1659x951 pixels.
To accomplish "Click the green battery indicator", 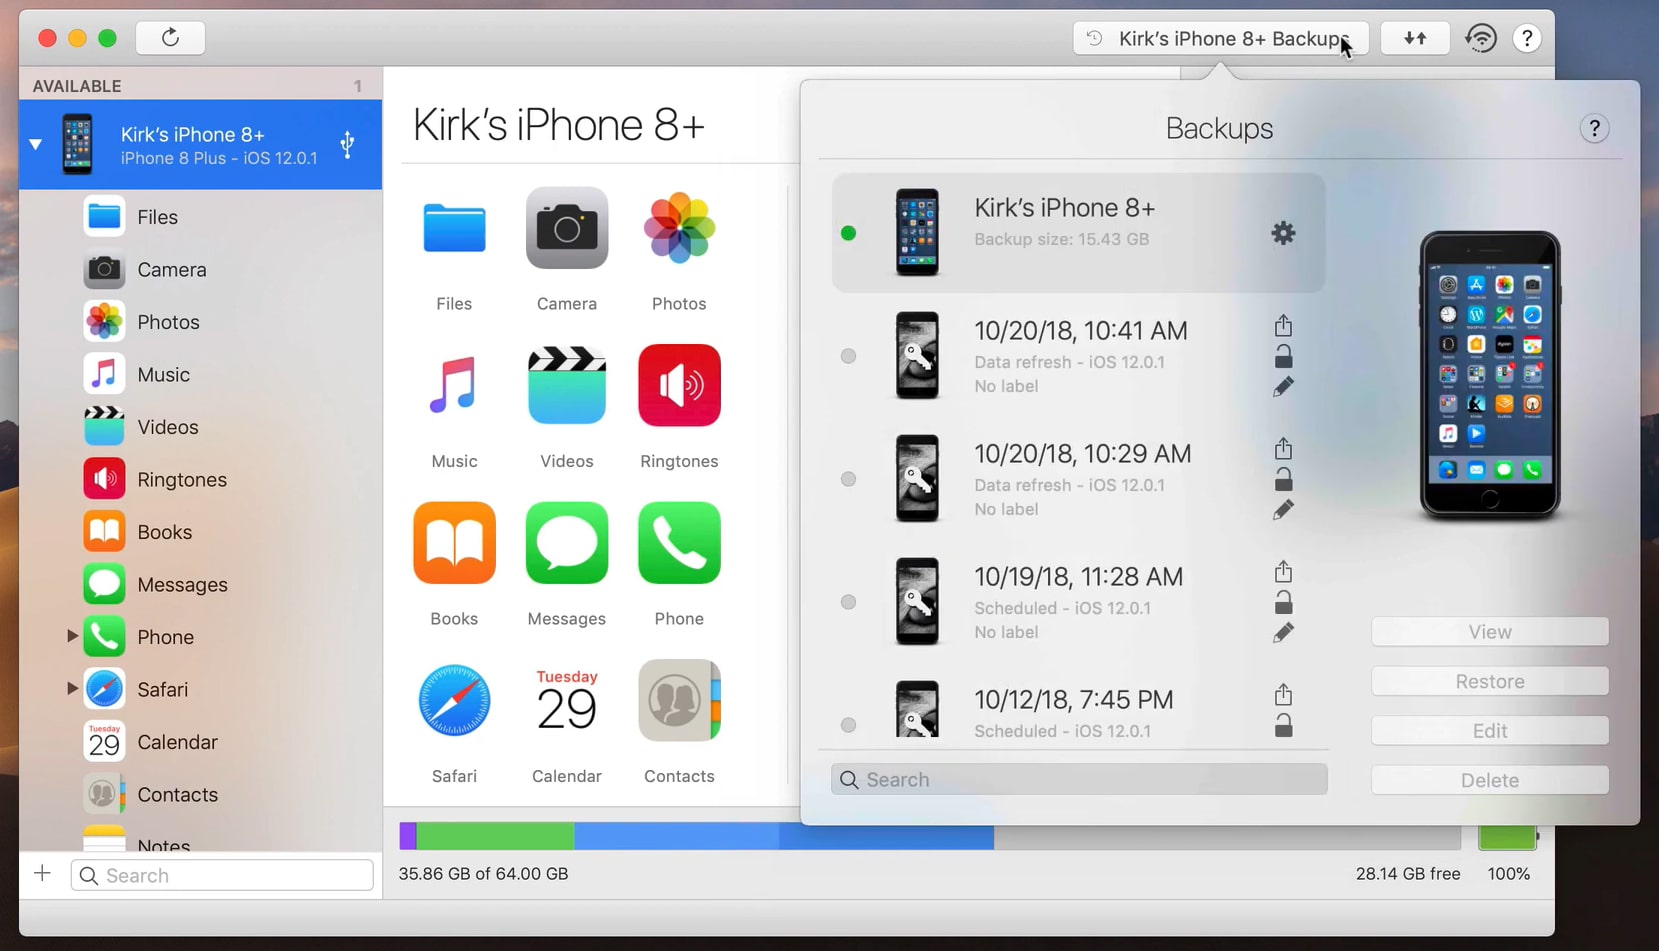I will click(1508, 837).
